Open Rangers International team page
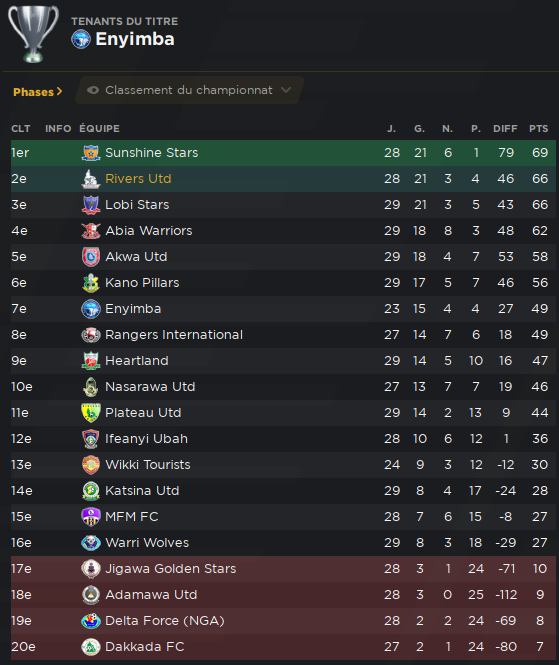559x665 pixels. pyautogui.click(x=174, y=335)
